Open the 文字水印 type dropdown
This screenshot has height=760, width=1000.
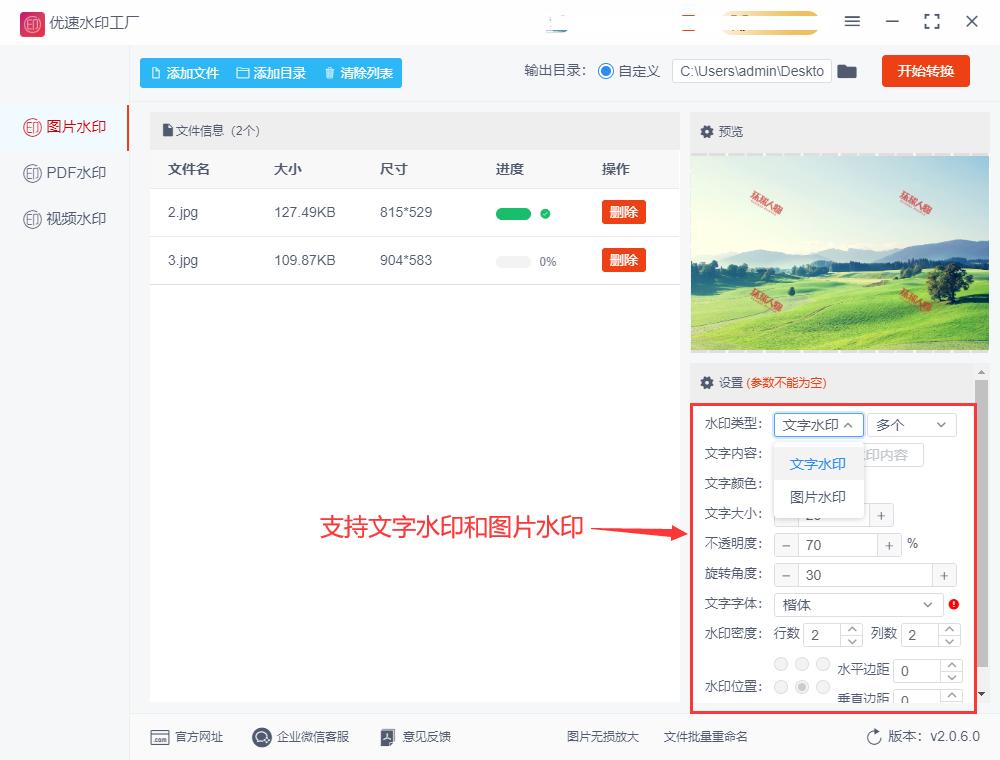818,424
